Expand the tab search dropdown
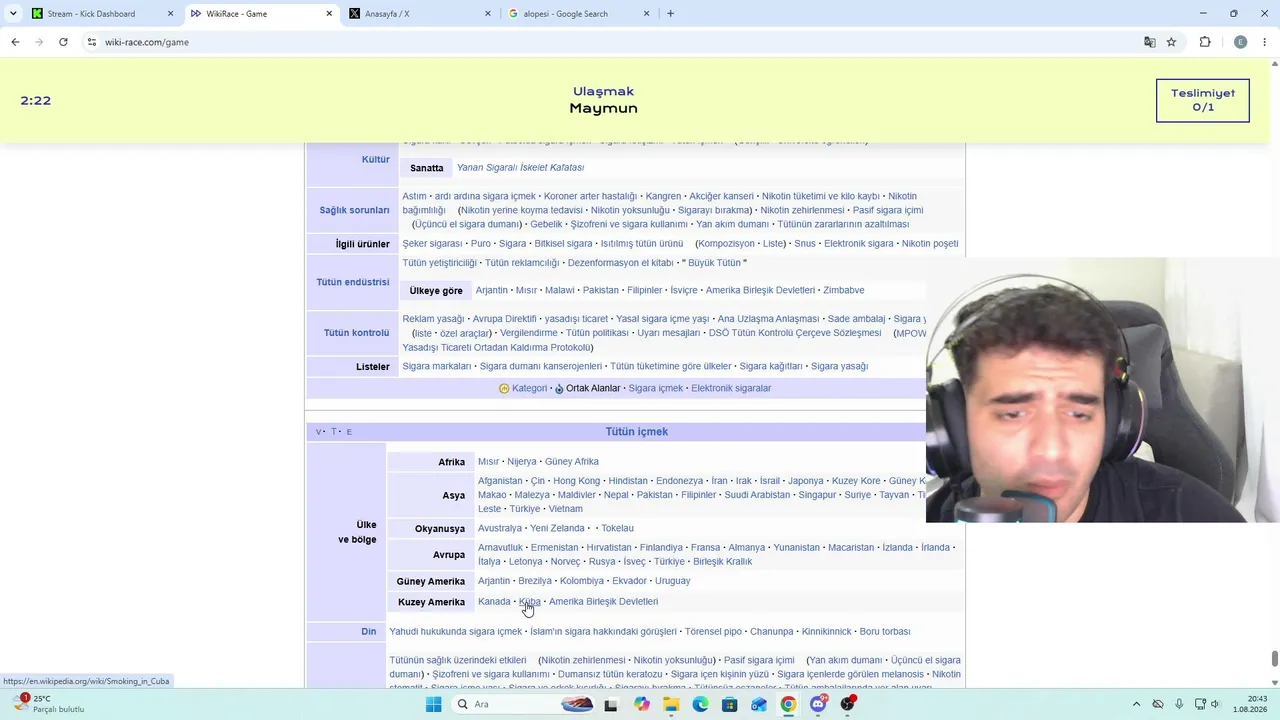The image size is (1280, 720). click(x=13, y=14)
